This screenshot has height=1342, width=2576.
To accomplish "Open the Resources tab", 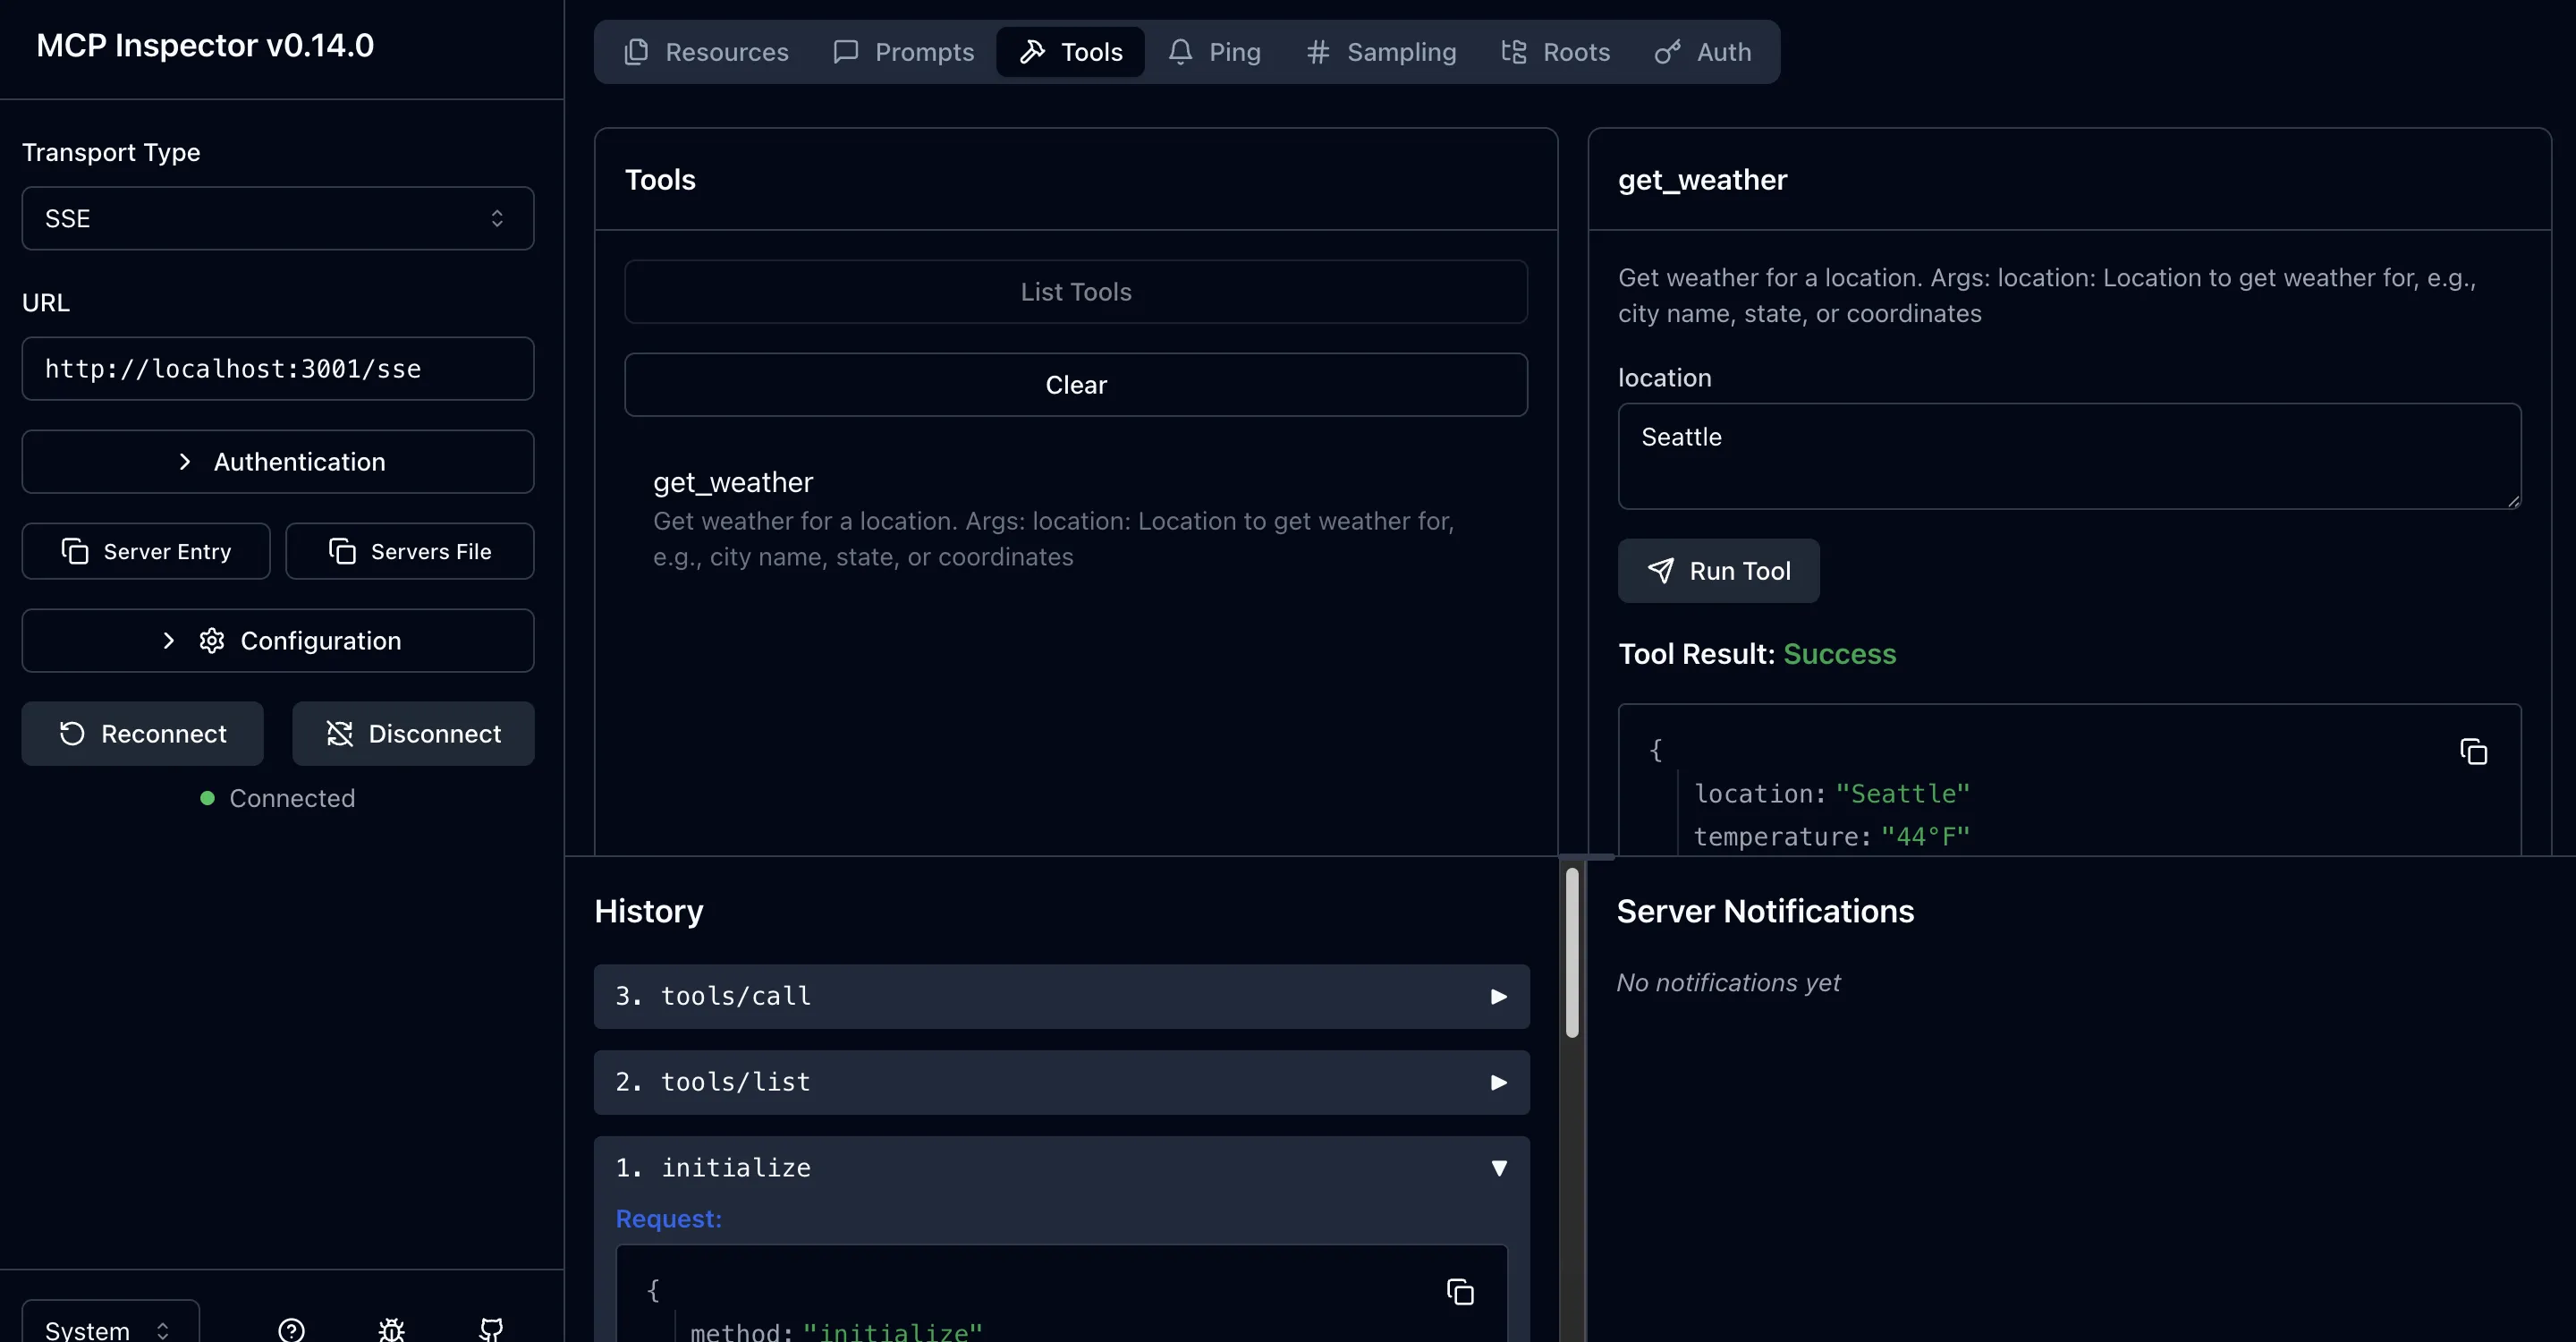I will (707, 52).
